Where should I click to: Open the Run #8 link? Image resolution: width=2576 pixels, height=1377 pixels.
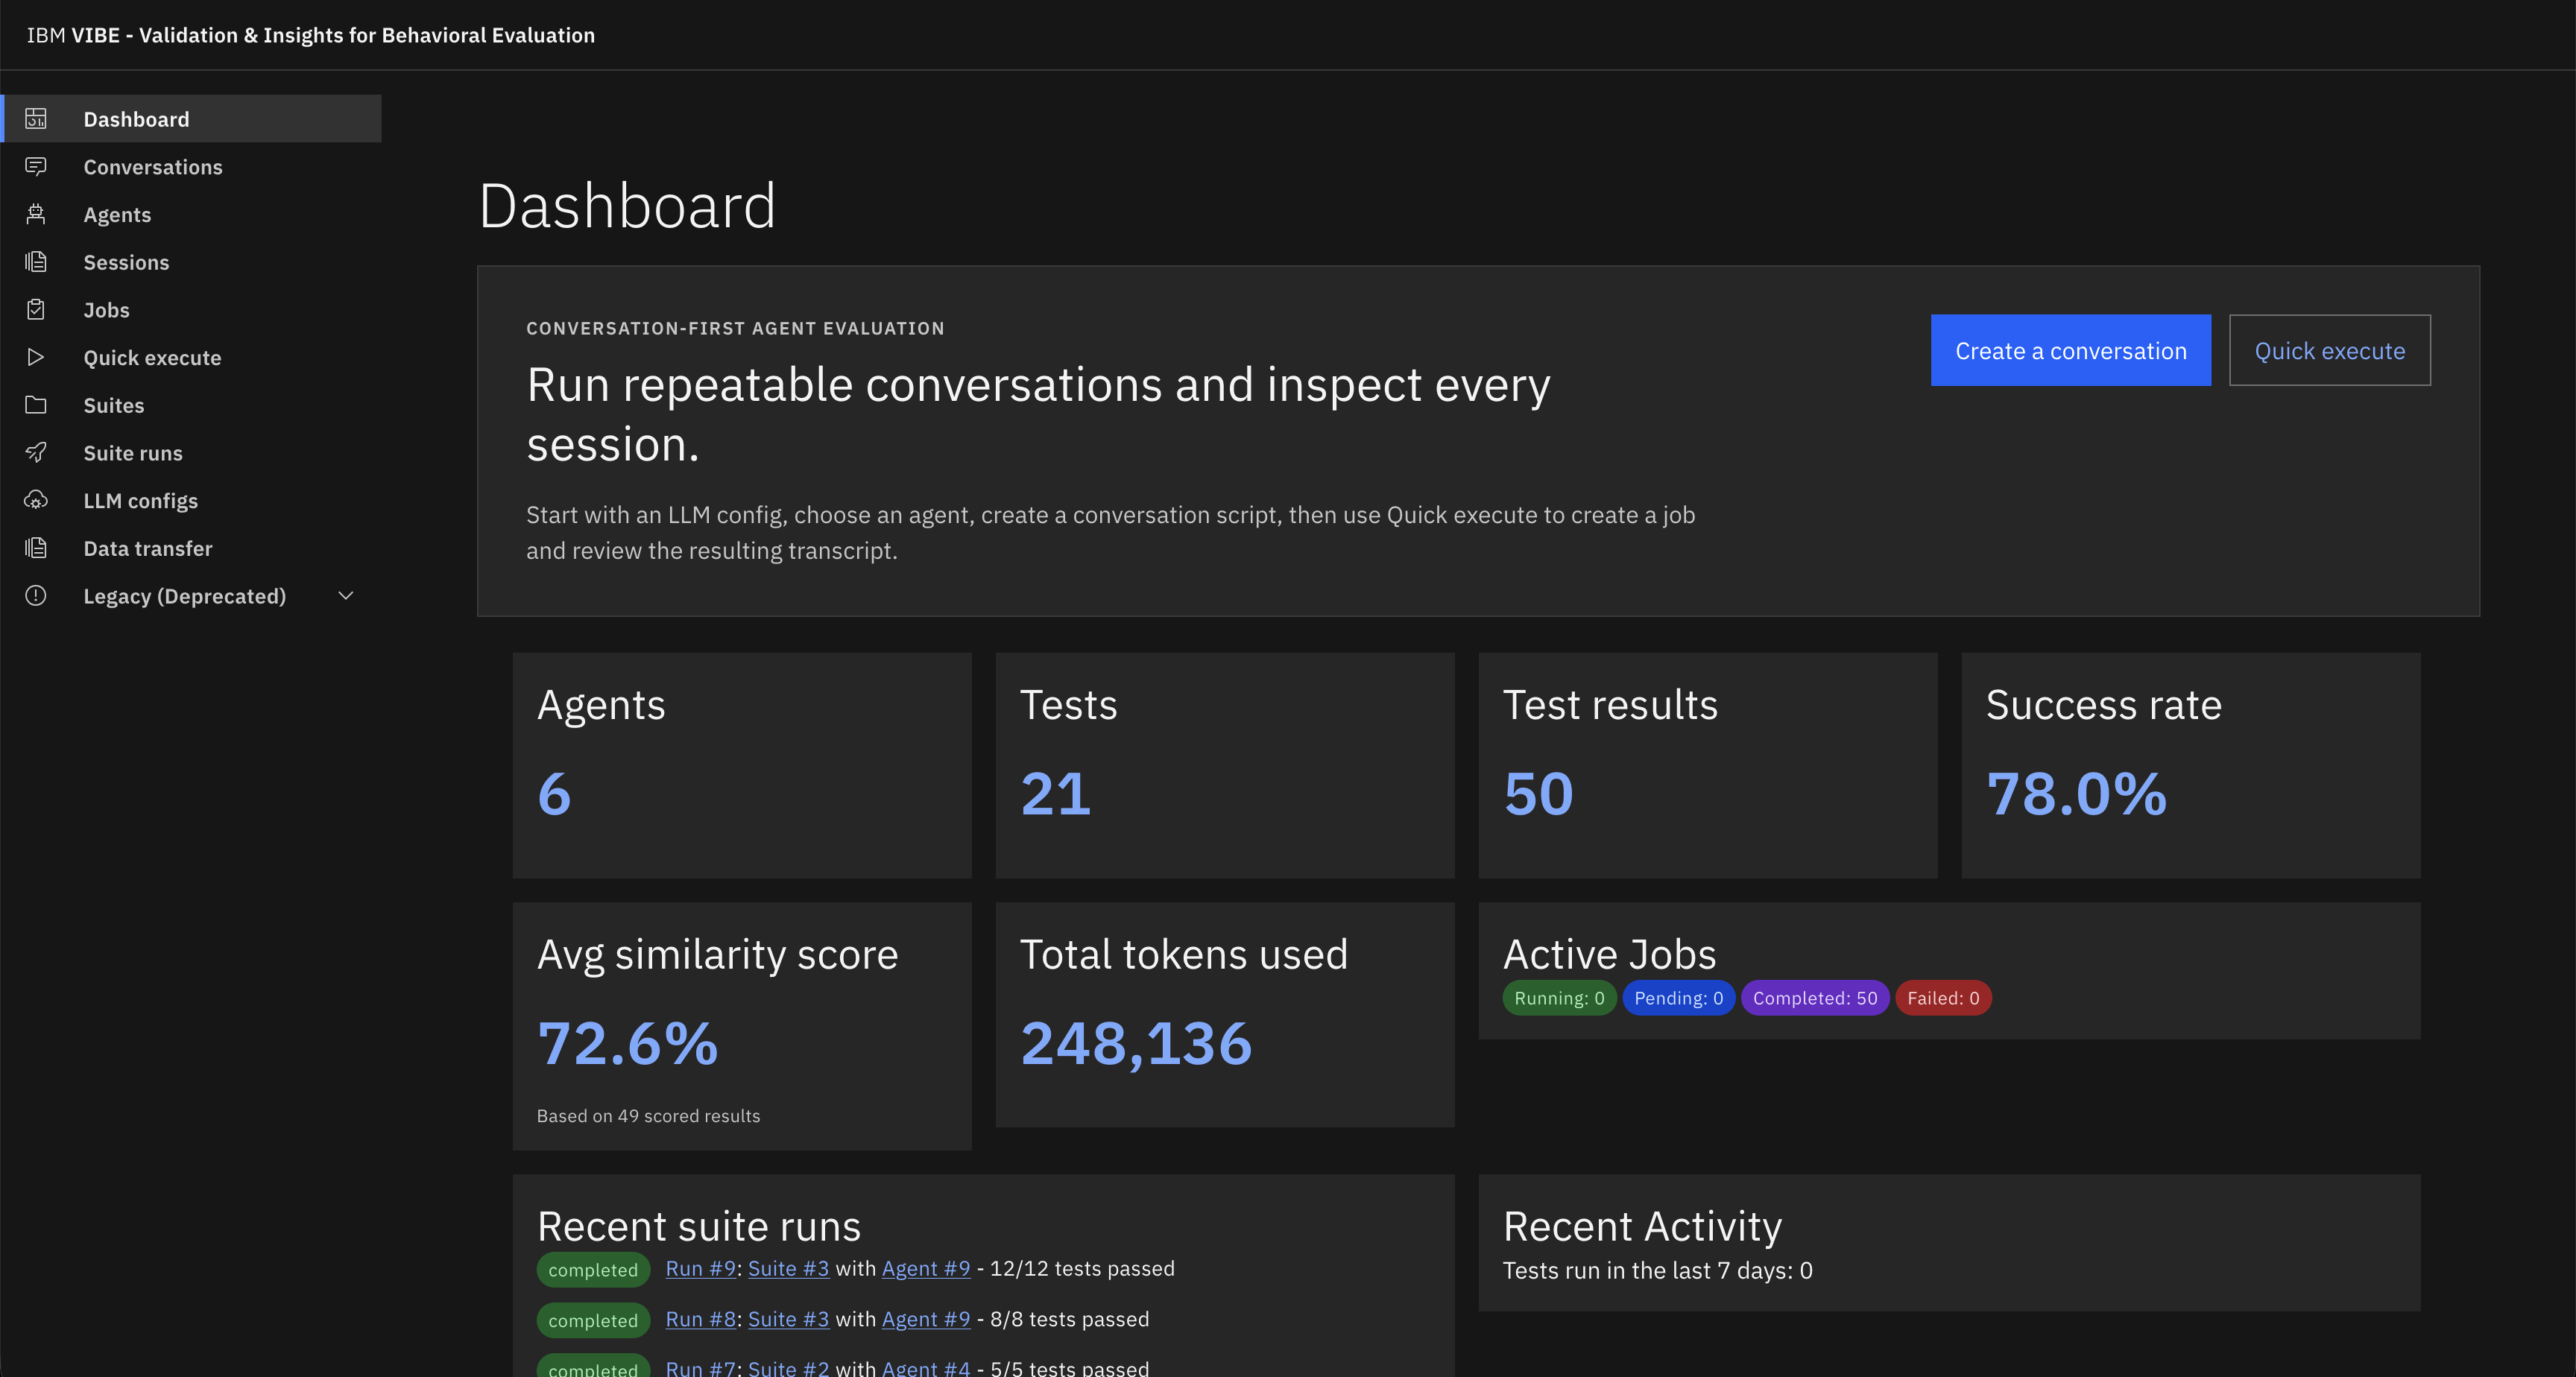pos(700,1319)
